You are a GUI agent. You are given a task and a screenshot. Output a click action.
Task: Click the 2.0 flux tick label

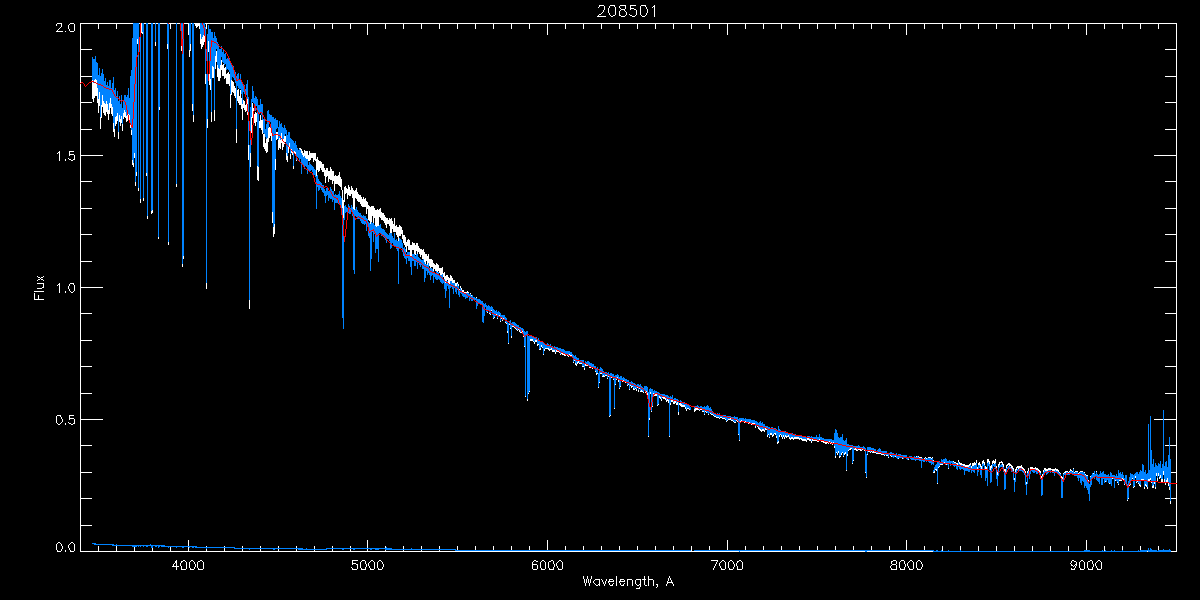65,28
